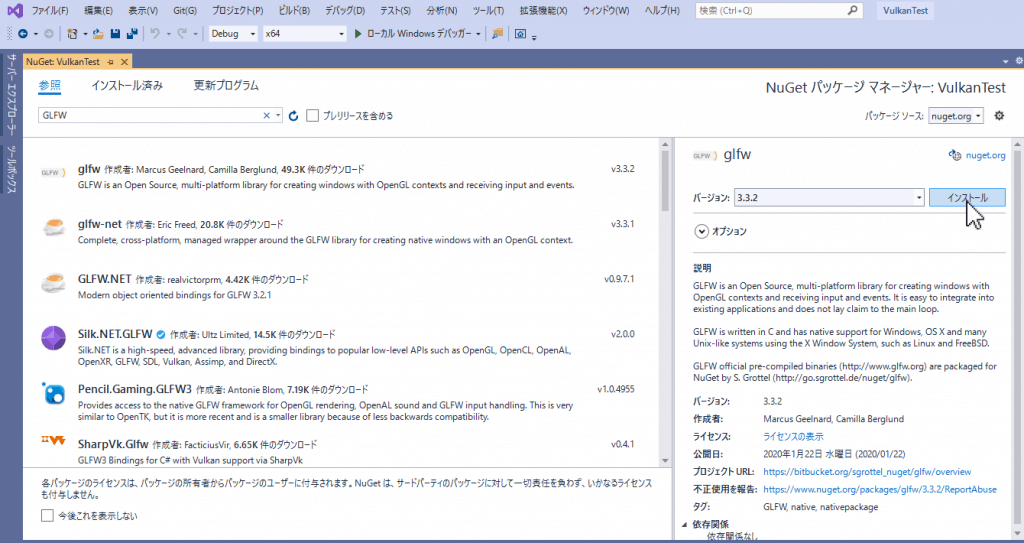
Task: Open the Extensions menu
Action: pos(543,10)
